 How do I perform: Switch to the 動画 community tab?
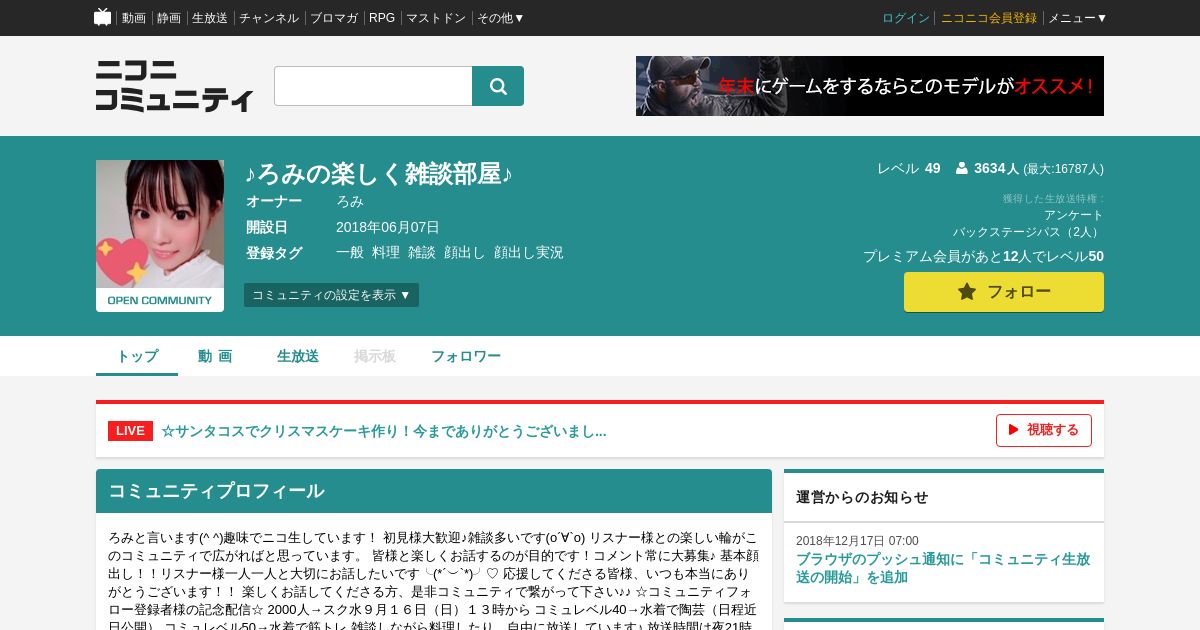click(x=215, y=356)
